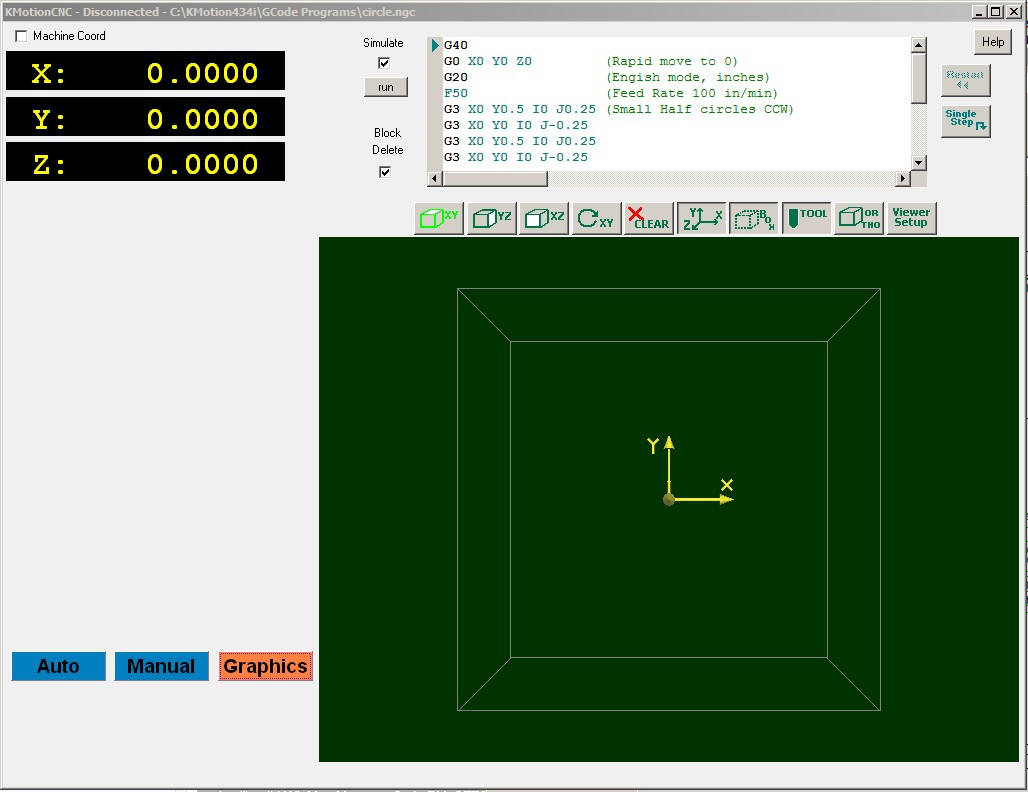Switch to the Graphics screen tab
This screenshot has height=792, width=1028.
[x=265, y=667]
